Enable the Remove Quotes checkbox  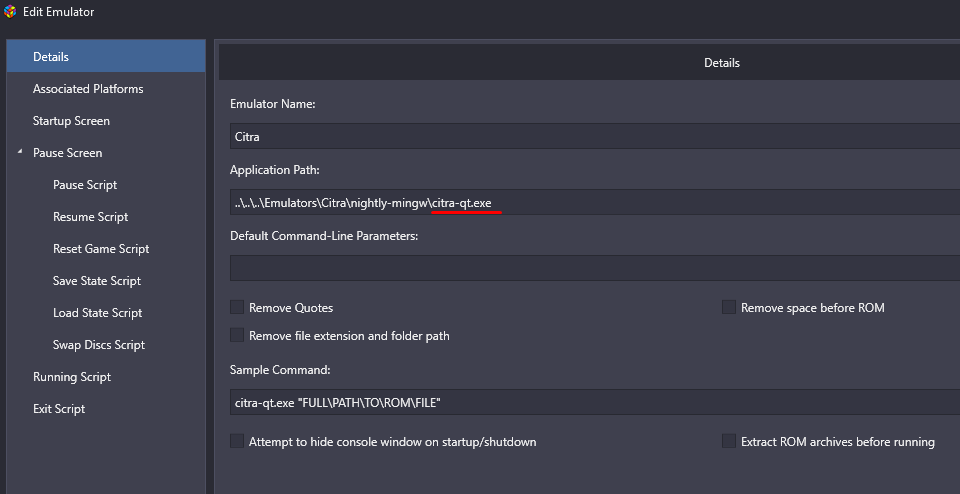tap(237, 307)
